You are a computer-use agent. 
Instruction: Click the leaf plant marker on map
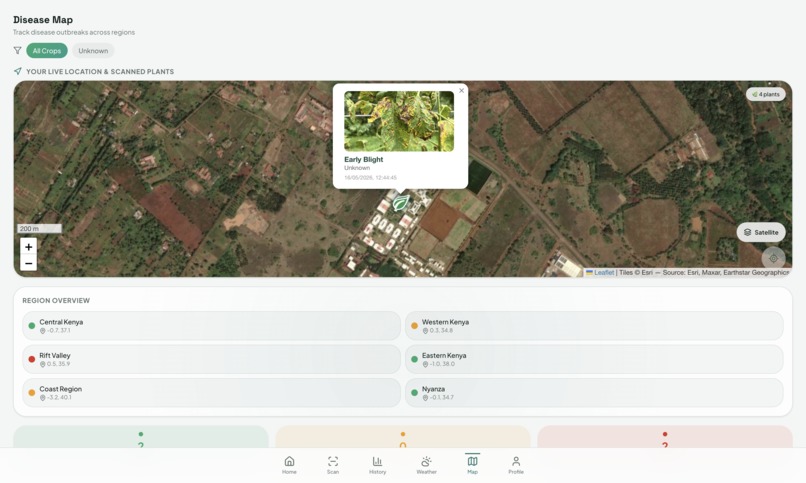(400, 203)
